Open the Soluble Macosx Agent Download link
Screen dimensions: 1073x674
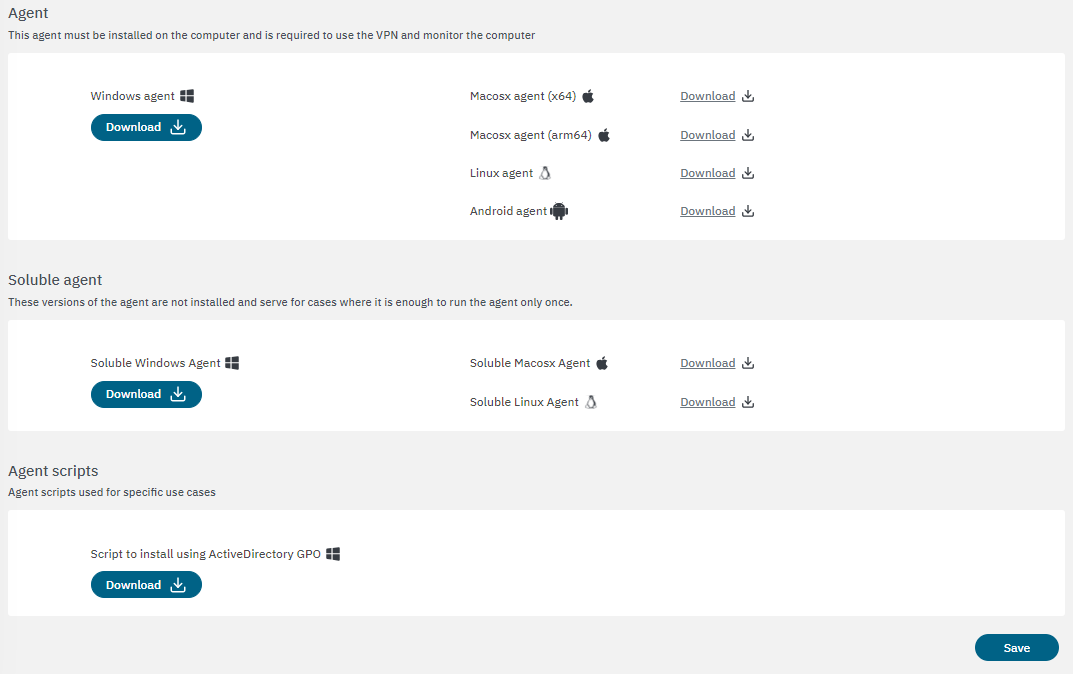(707, 363)
